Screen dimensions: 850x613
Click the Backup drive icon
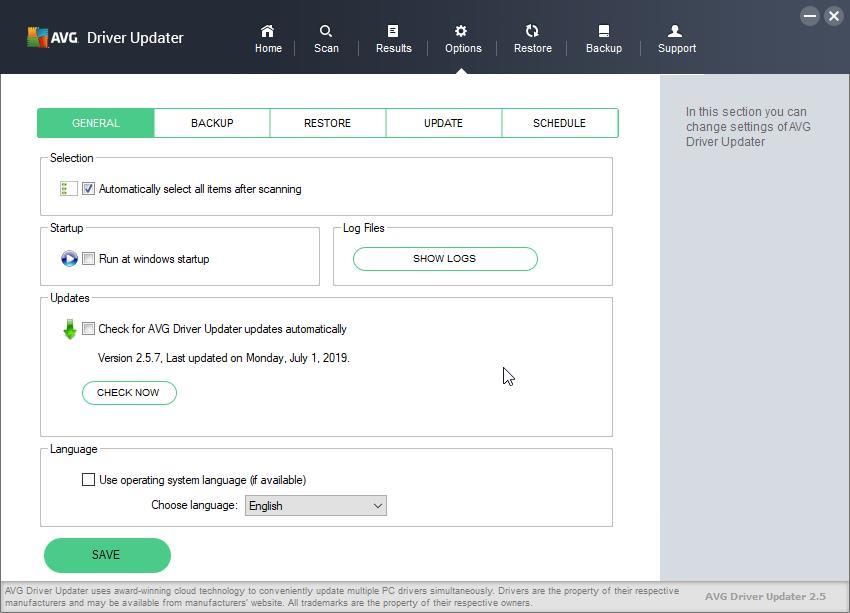[x=604, y=31]
